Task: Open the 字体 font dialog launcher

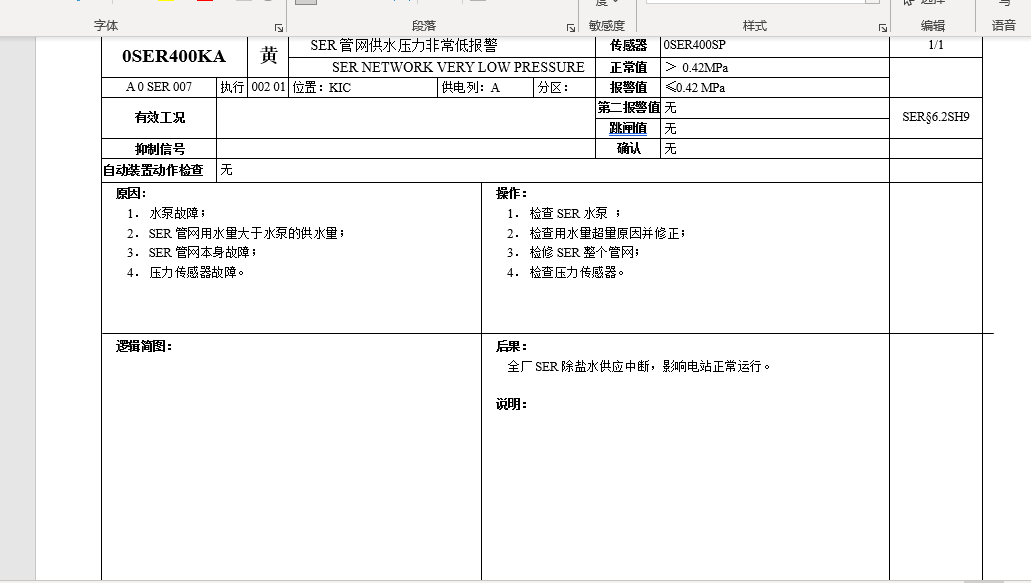Action: (278, 28)
